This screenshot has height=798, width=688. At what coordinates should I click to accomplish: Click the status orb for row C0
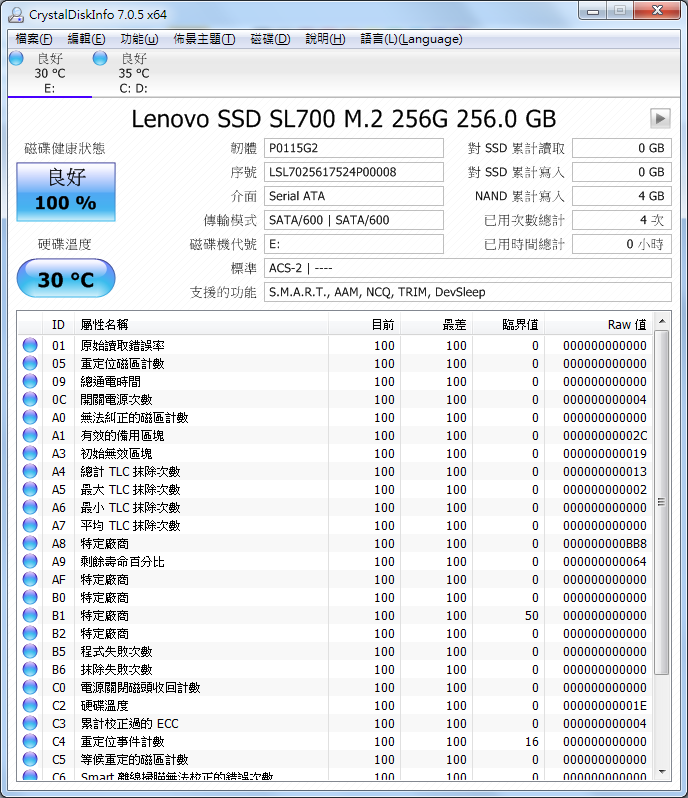coord(30,687)
